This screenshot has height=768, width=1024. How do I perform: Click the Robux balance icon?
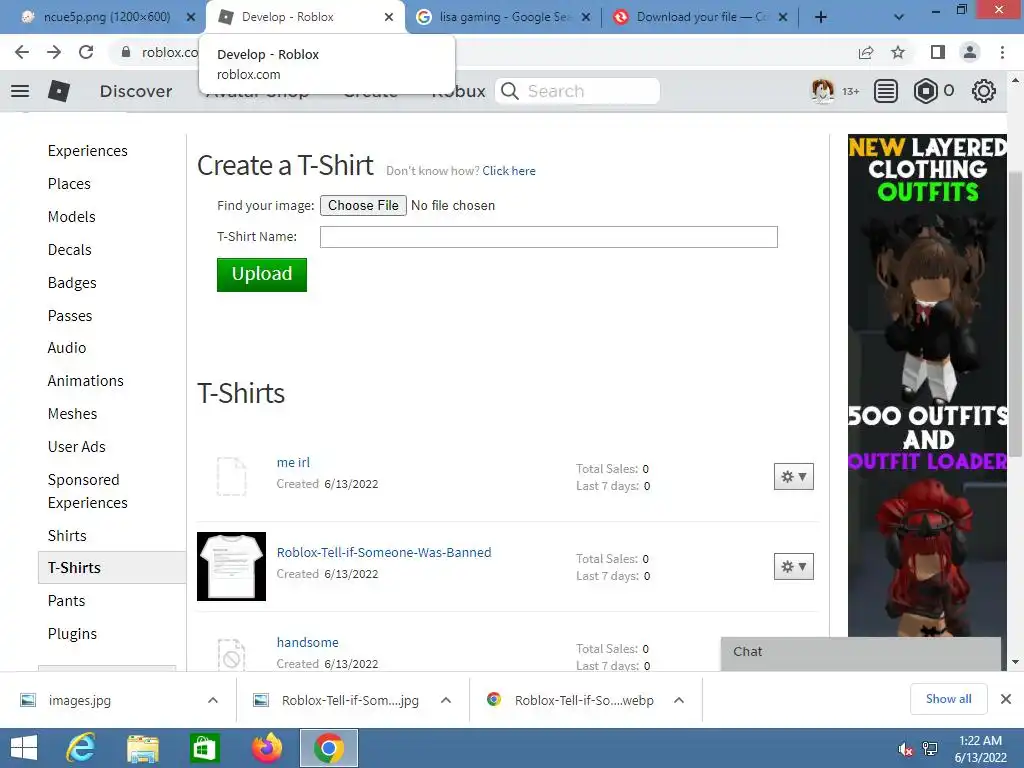click(x=925, y=91)
